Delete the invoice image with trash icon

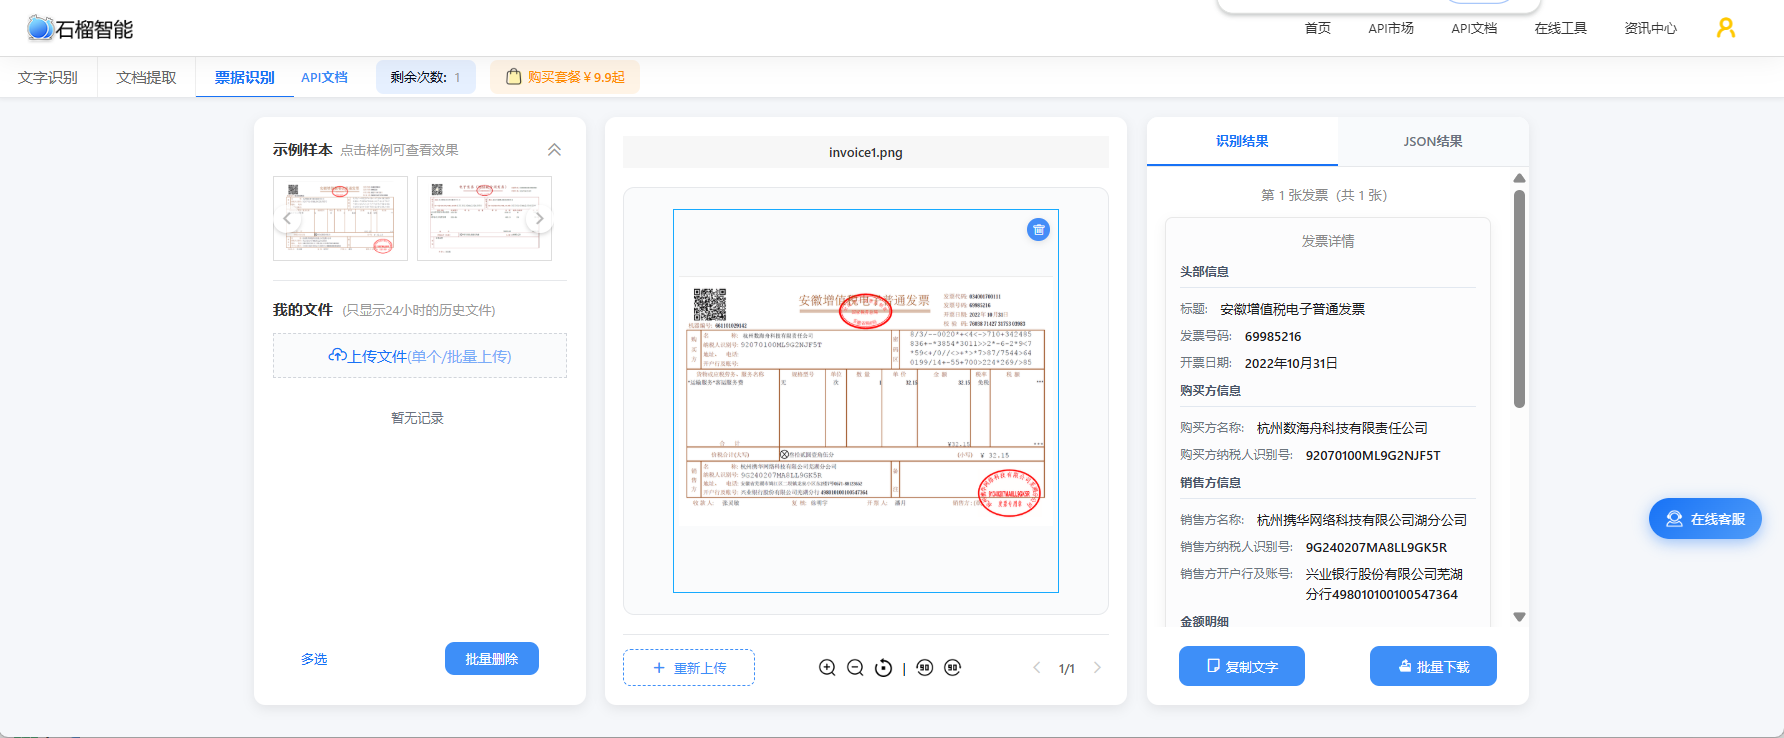point(1039,230)
